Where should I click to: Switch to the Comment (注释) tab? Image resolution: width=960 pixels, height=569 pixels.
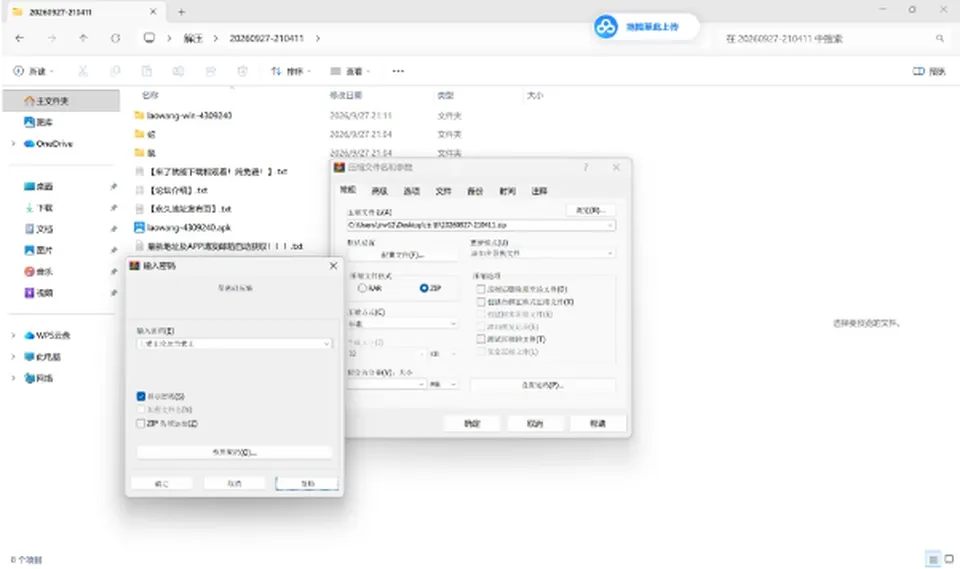pyautogui.click(x=539, y=191)
